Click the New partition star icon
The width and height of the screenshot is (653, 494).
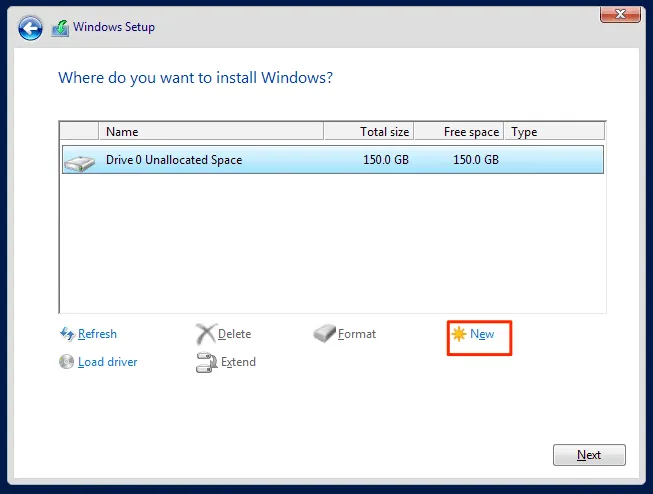(459, 334)
